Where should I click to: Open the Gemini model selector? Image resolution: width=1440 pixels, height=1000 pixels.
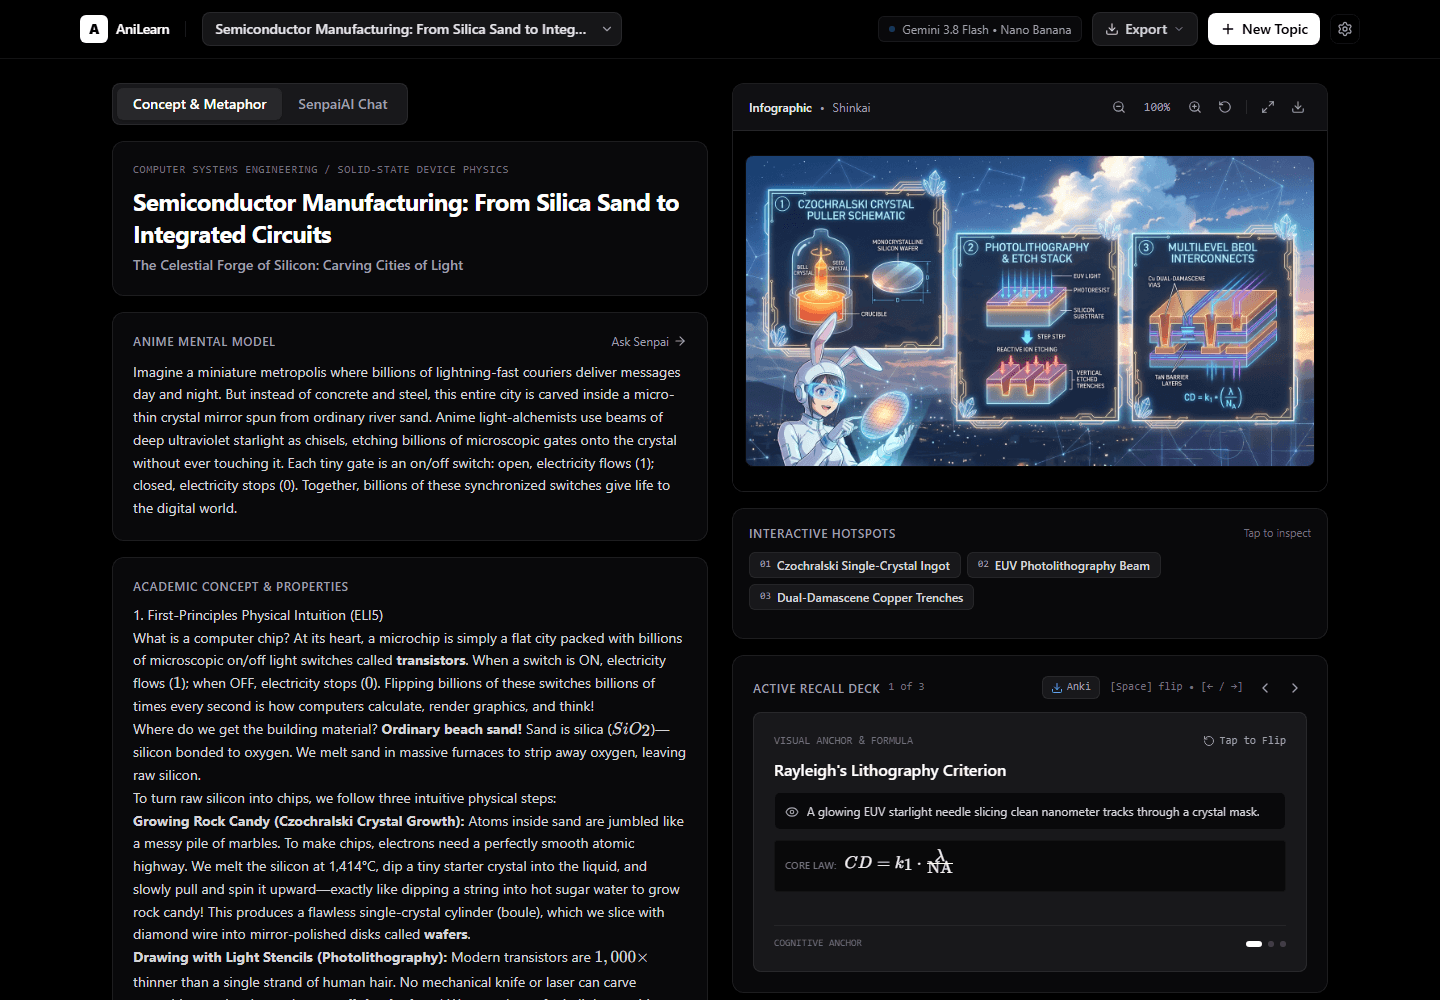(x=980, y=30)
